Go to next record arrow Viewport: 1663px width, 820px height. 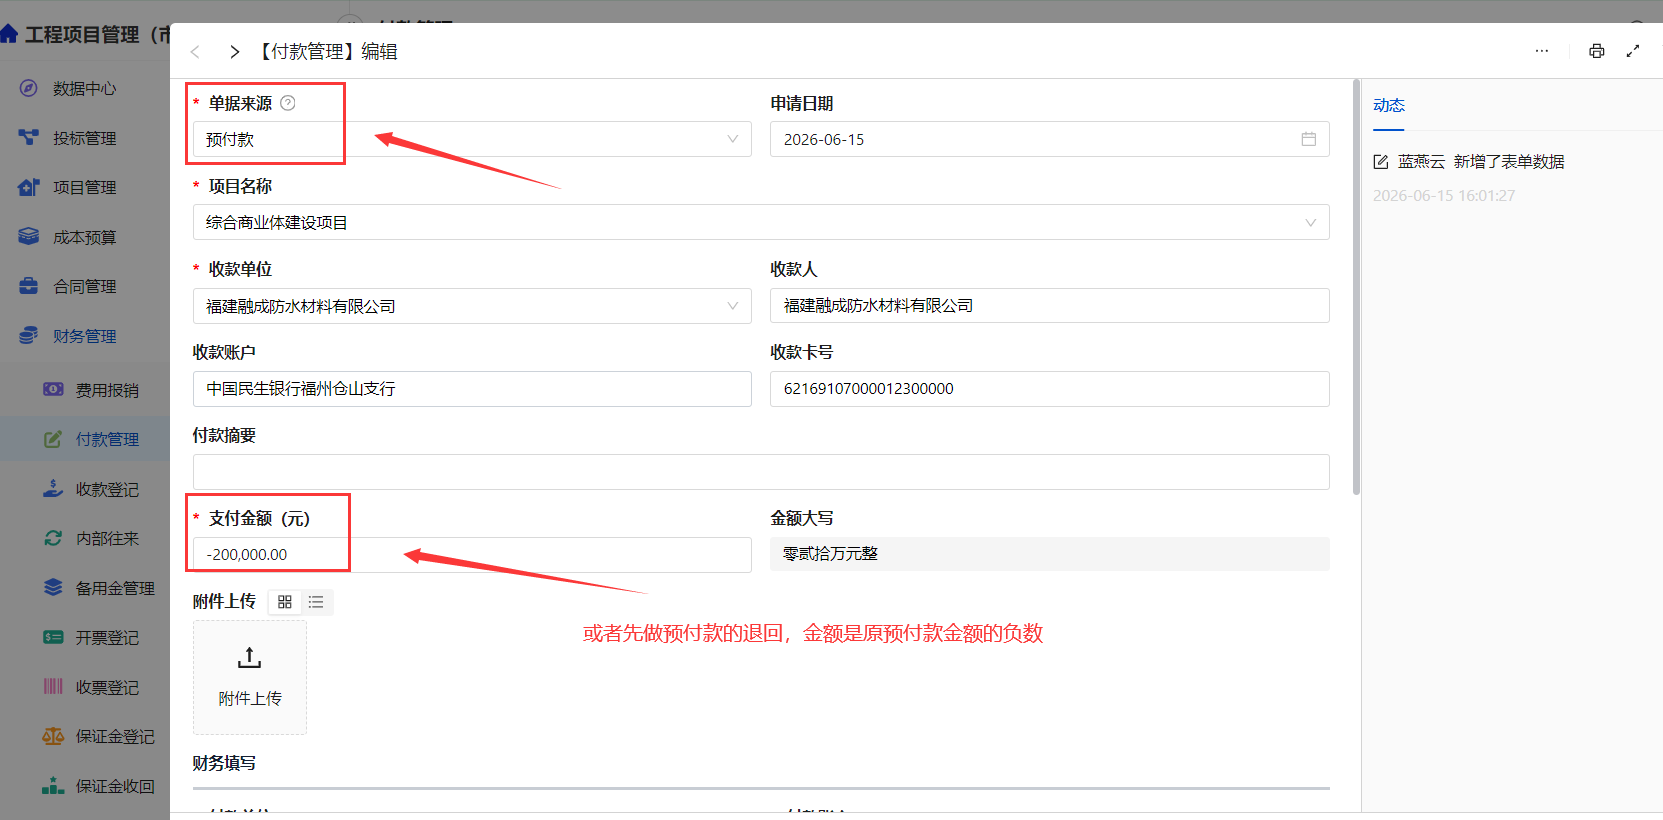pyautogui.click(x=234, y=52)
